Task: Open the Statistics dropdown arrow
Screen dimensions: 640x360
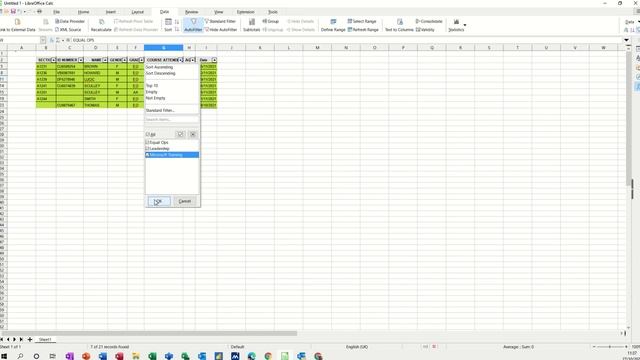Action: pyautogui.click(x=465, y=25)
